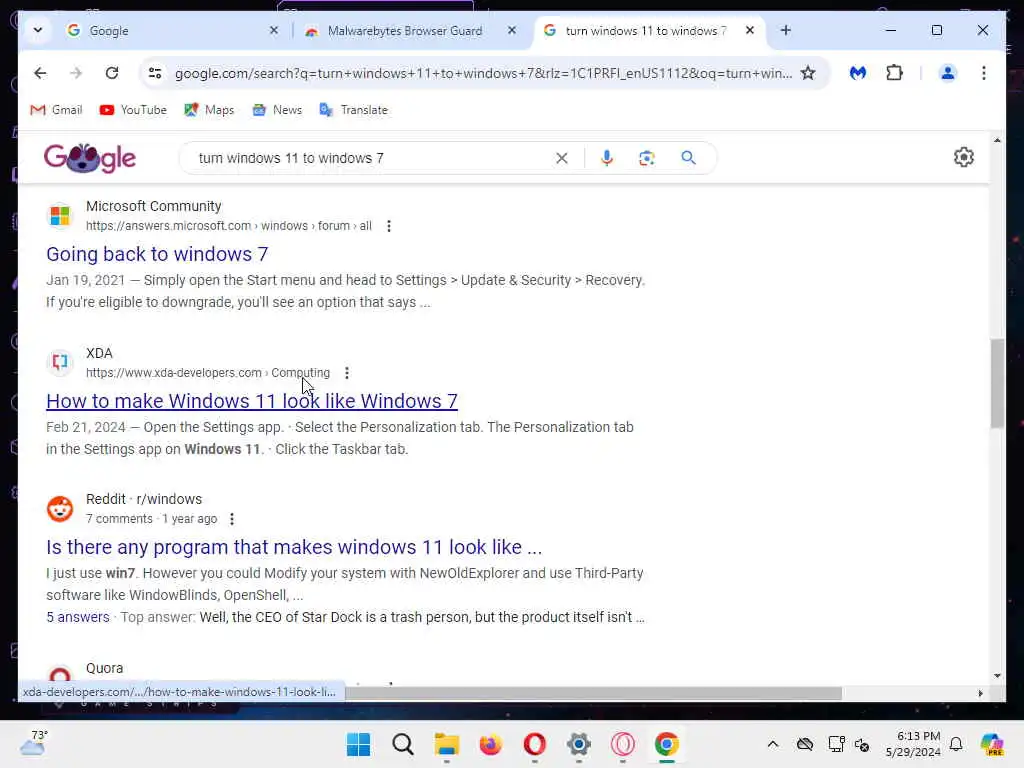Clear the search query with X
Viewport: 1024px width, 768px height.
(x=562, y=158)
